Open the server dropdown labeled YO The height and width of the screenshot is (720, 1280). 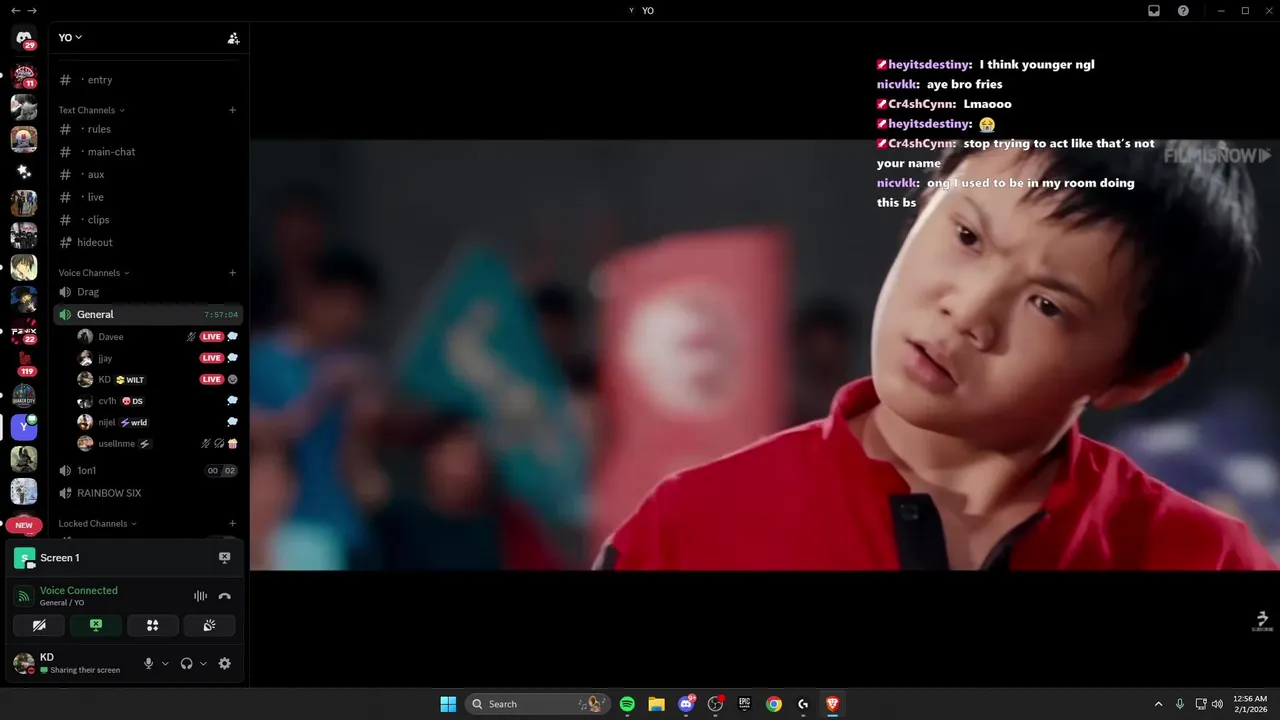[70, 37]
